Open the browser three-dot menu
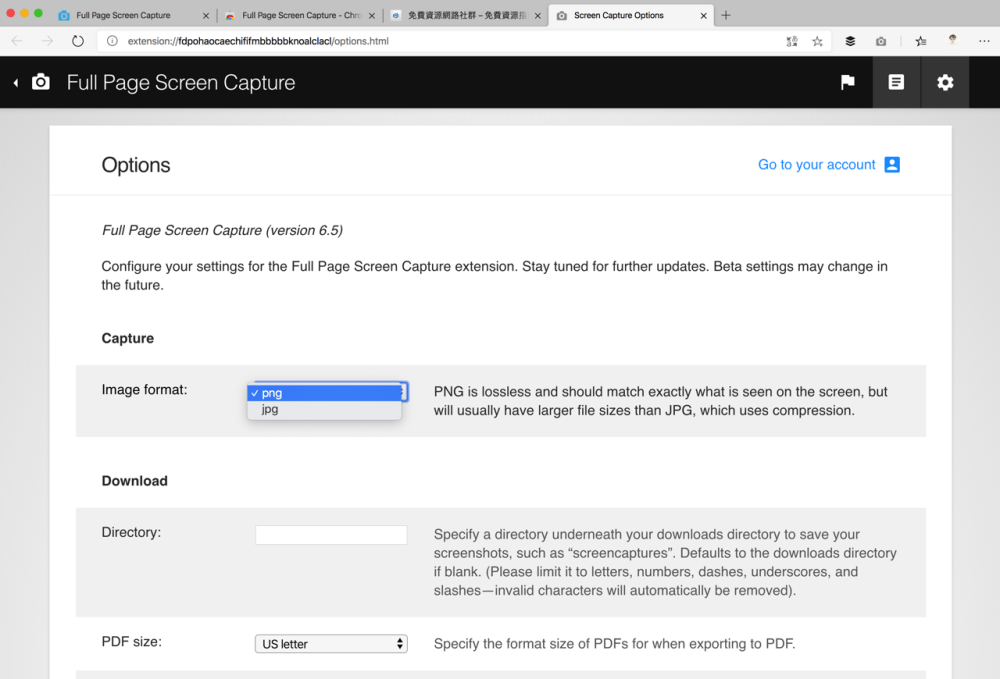This screenshot has width=1000, height=679. click(984, 41)
